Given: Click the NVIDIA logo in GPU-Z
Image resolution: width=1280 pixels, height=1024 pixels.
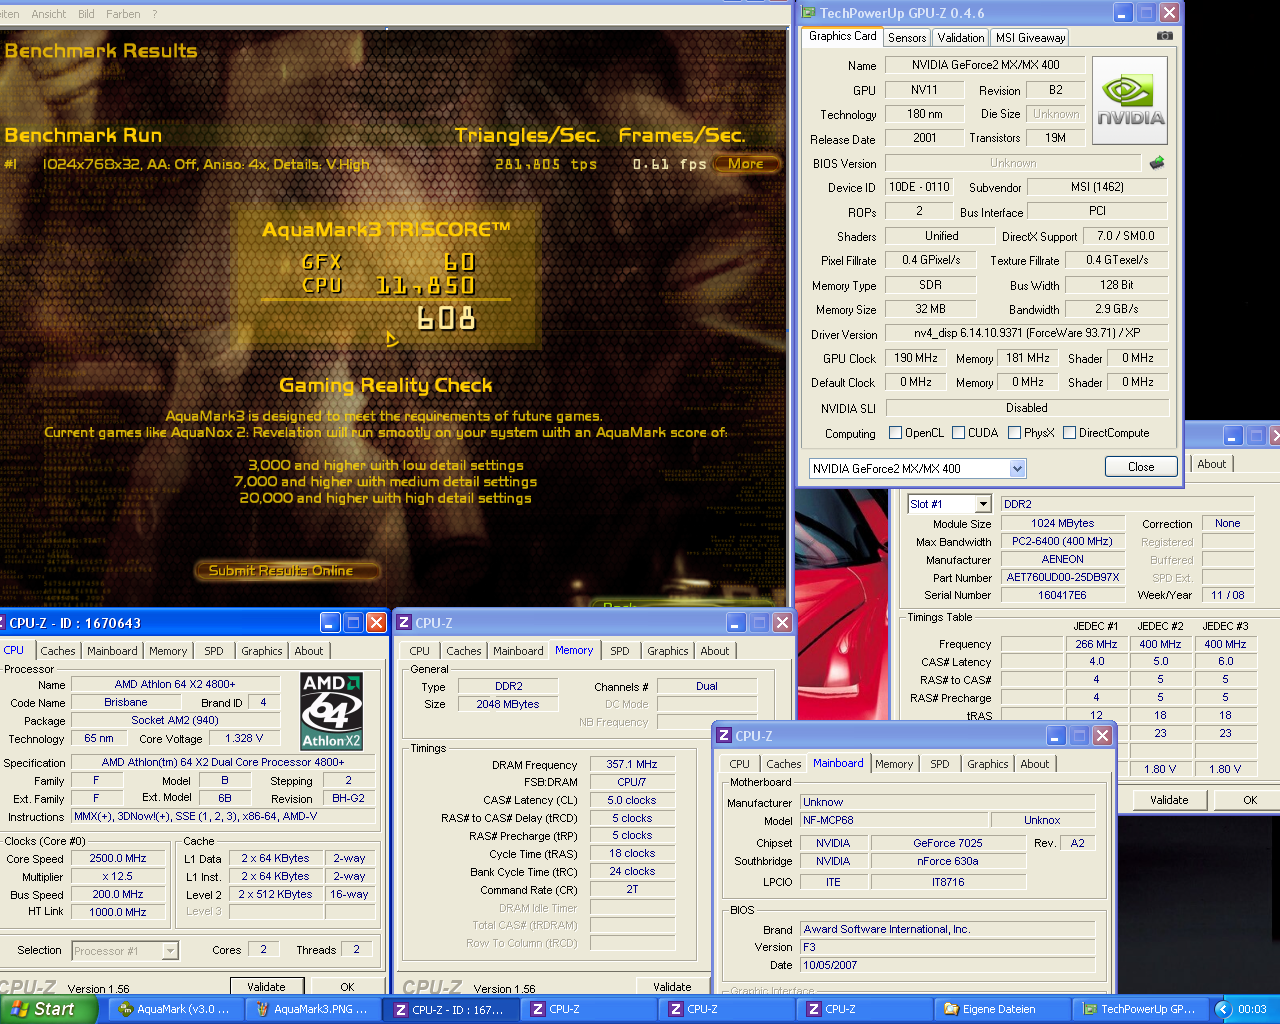Looking at the screenshot, I should 1130,100.
